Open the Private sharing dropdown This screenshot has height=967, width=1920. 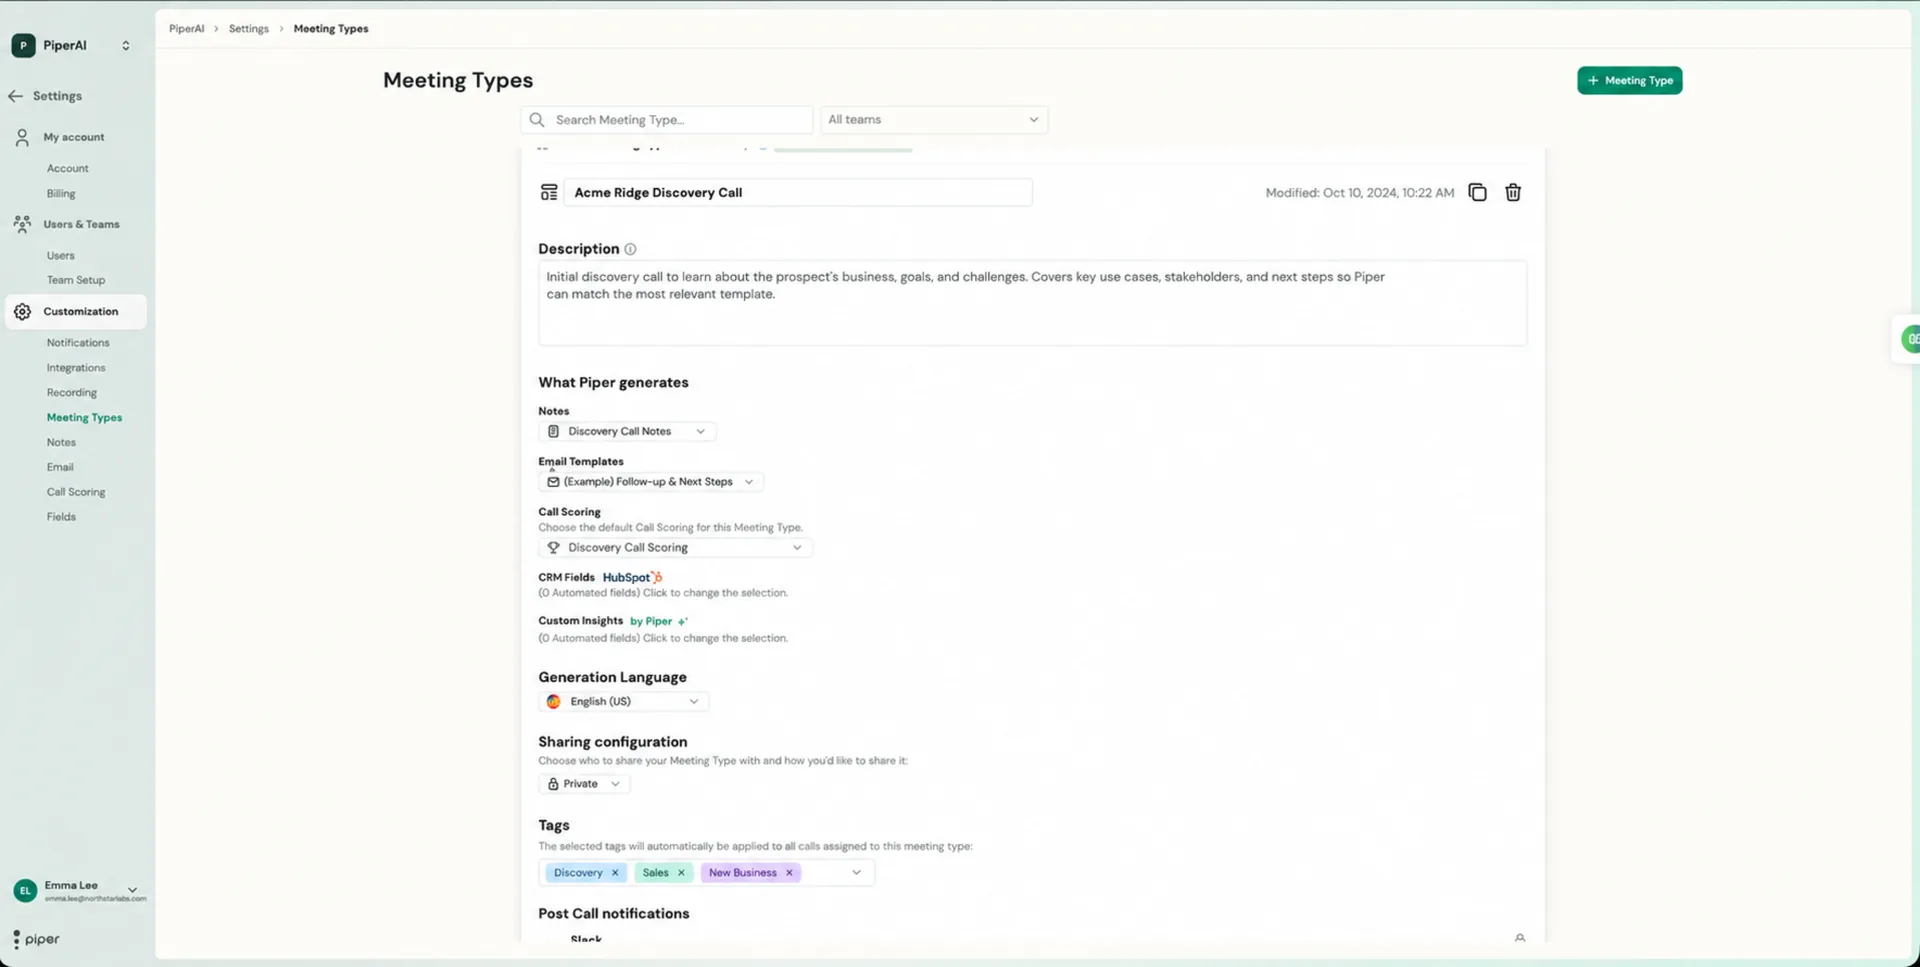tap(584, 784)
